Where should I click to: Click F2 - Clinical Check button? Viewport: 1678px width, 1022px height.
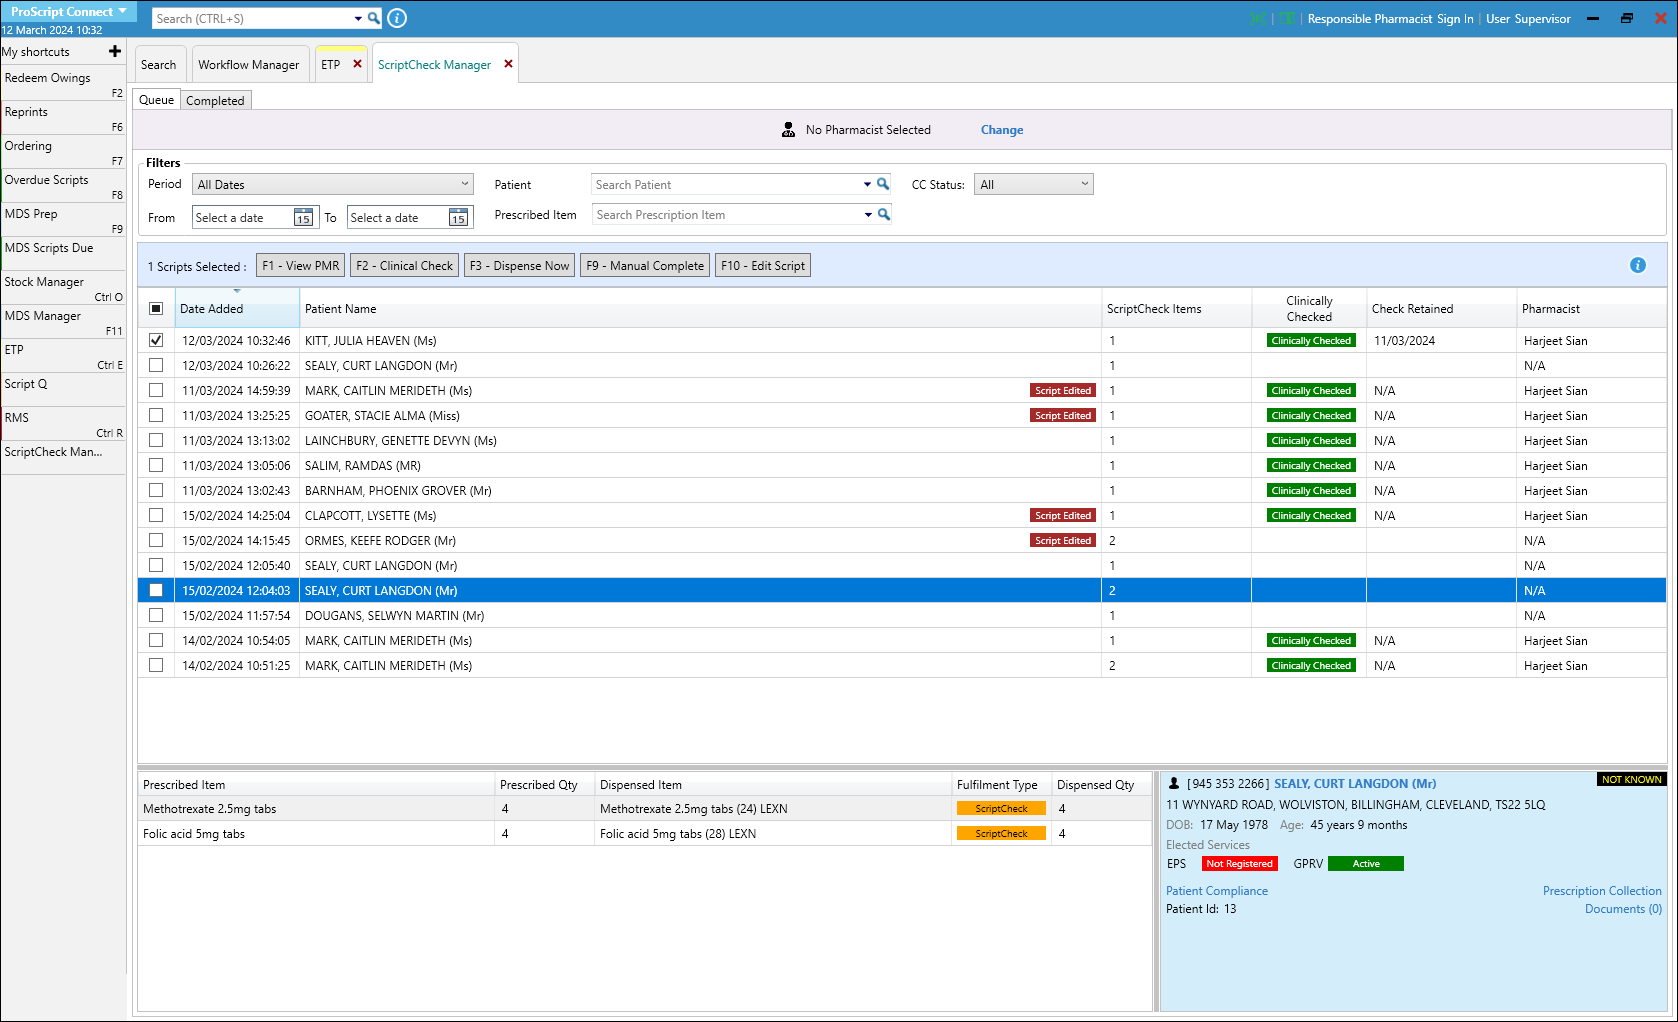point(405,265)
